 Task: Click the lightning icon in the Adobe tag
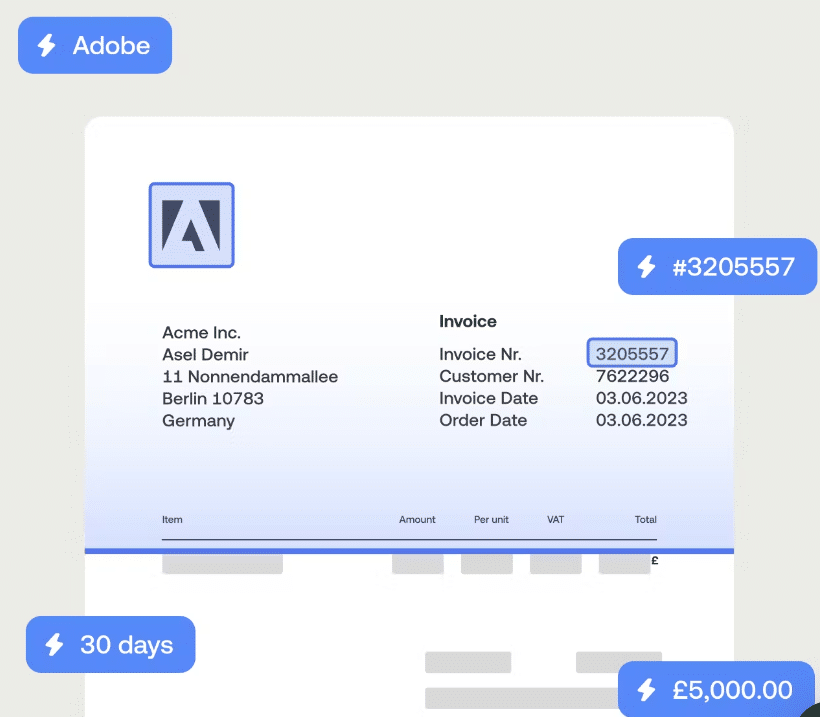pyautogui.click(x=46, y=46)
